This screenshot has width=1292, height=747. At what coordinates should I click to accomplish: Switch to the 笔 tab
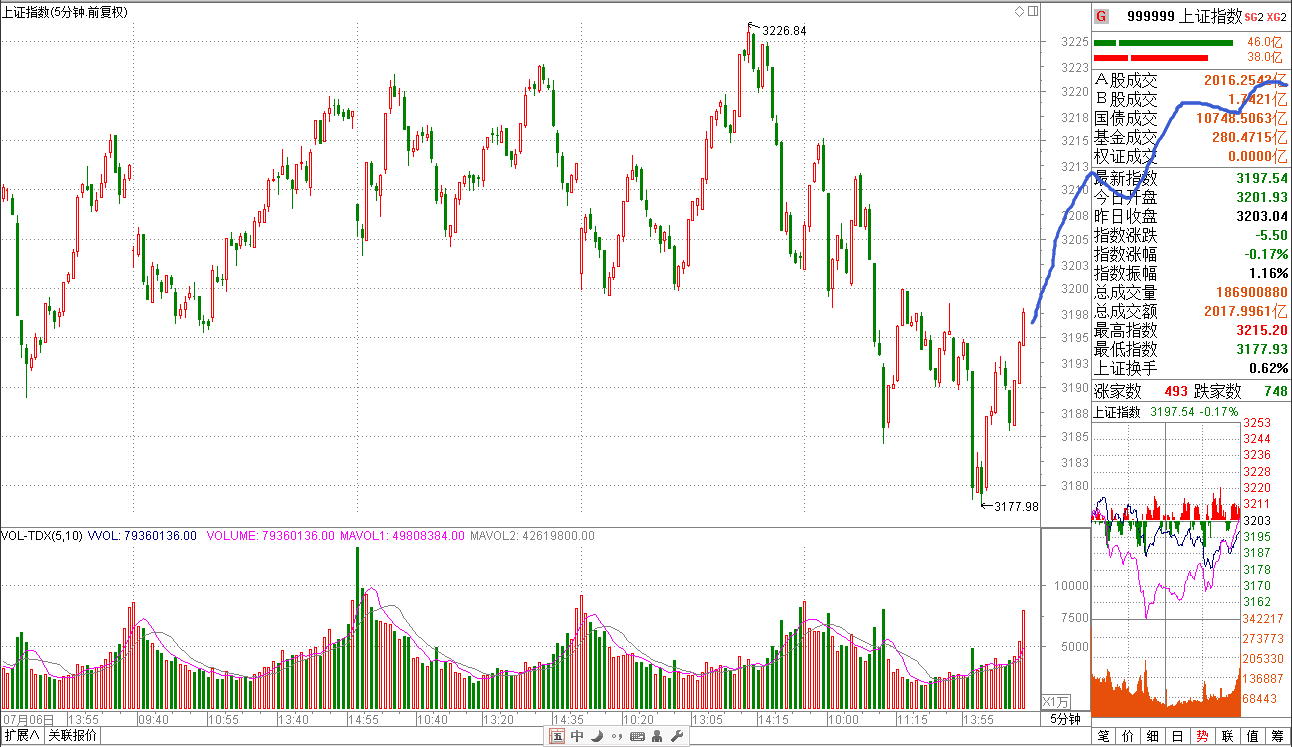(1104, 737)
